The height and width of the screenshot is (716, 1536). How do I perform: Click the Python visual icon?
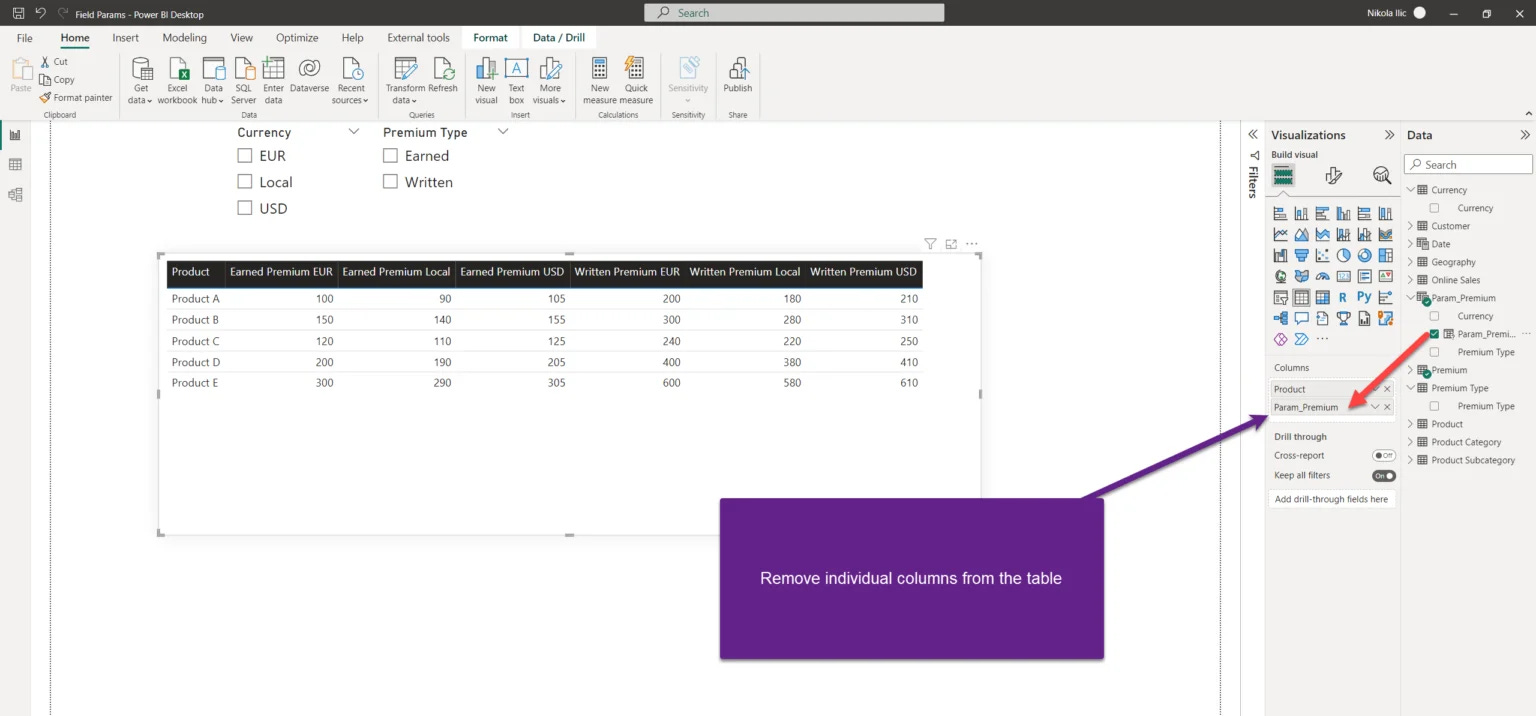[1364, 297]
